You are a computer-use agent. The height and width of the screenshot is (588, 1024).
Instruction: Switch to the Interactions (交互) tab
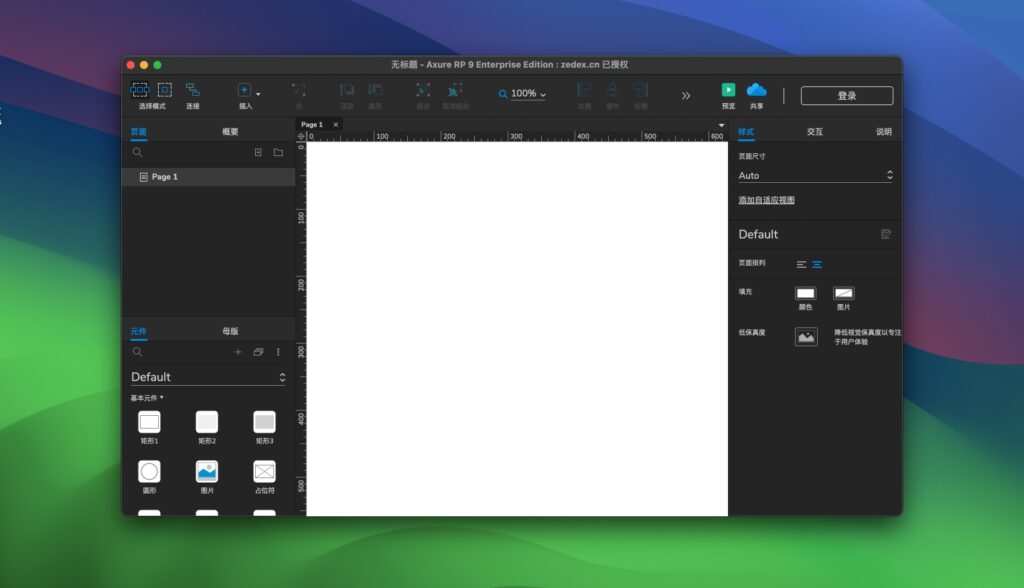click(815, 130)
